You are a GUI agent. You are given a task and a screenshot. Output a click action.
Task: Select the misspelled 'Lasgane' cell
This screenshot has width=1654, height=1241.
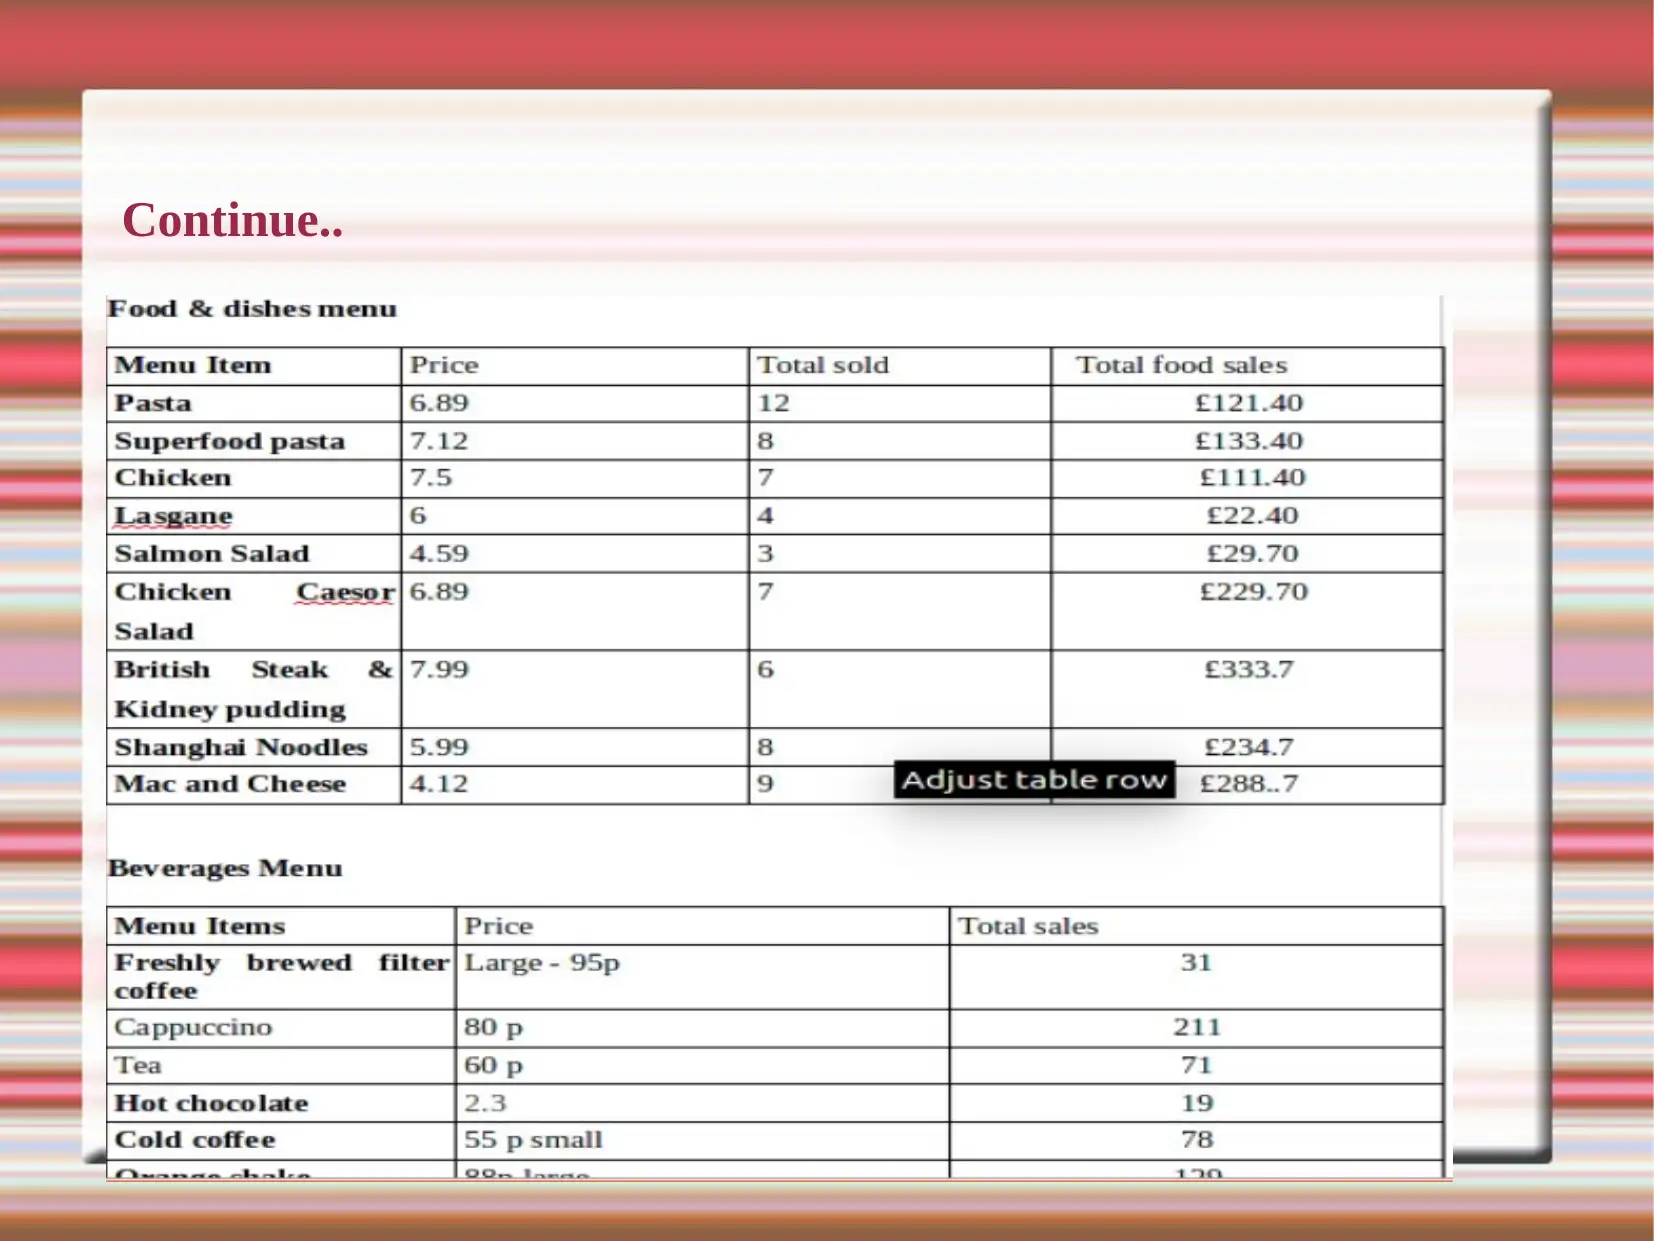(x=254, y=516)
